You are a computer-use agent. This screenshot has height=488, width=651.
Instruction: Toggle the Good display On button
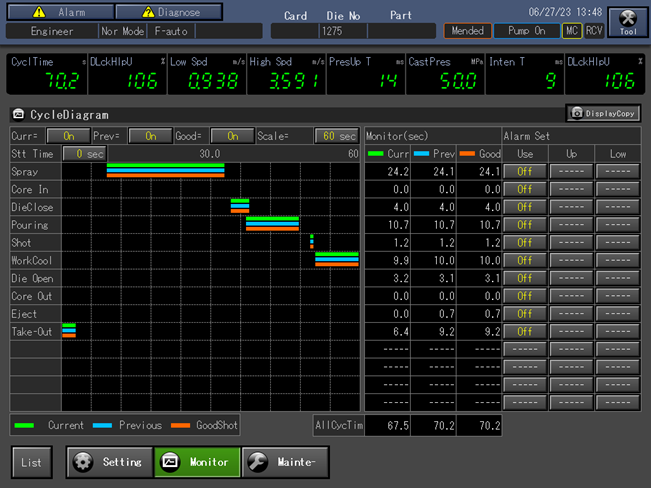pyautogui.click(x=232, y=136)
